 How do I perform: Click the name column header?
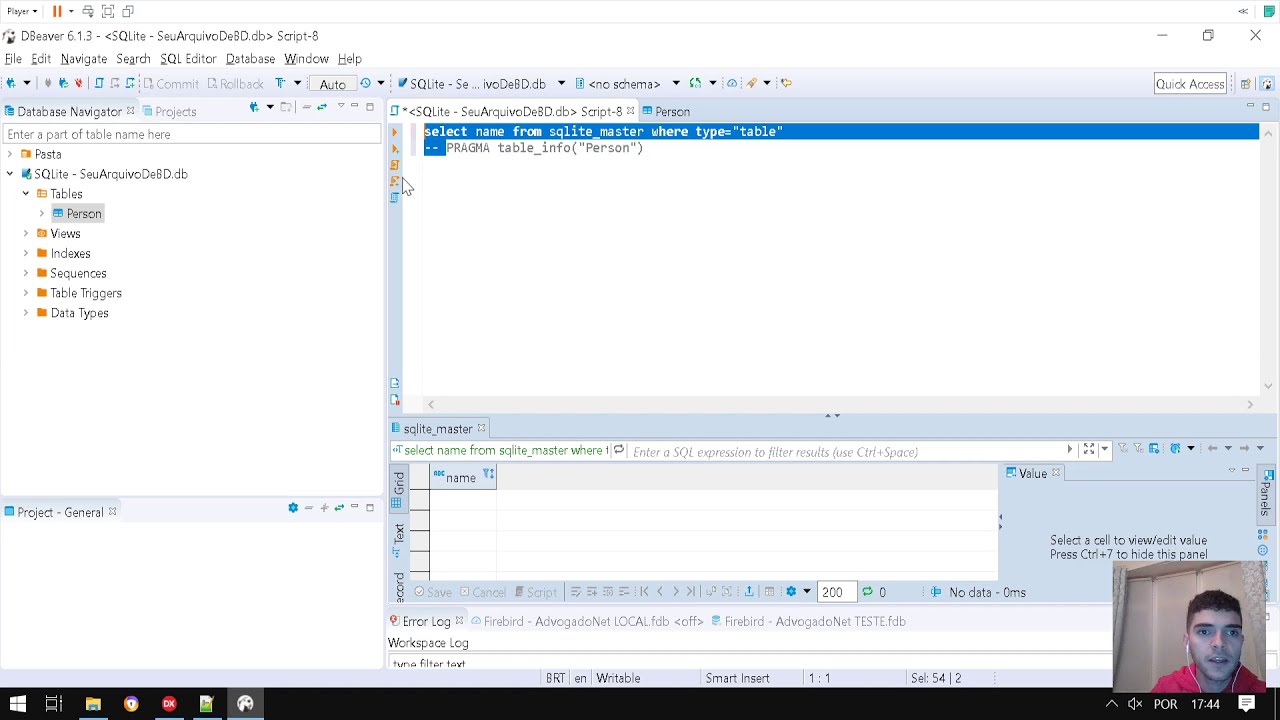coord(463,478)
